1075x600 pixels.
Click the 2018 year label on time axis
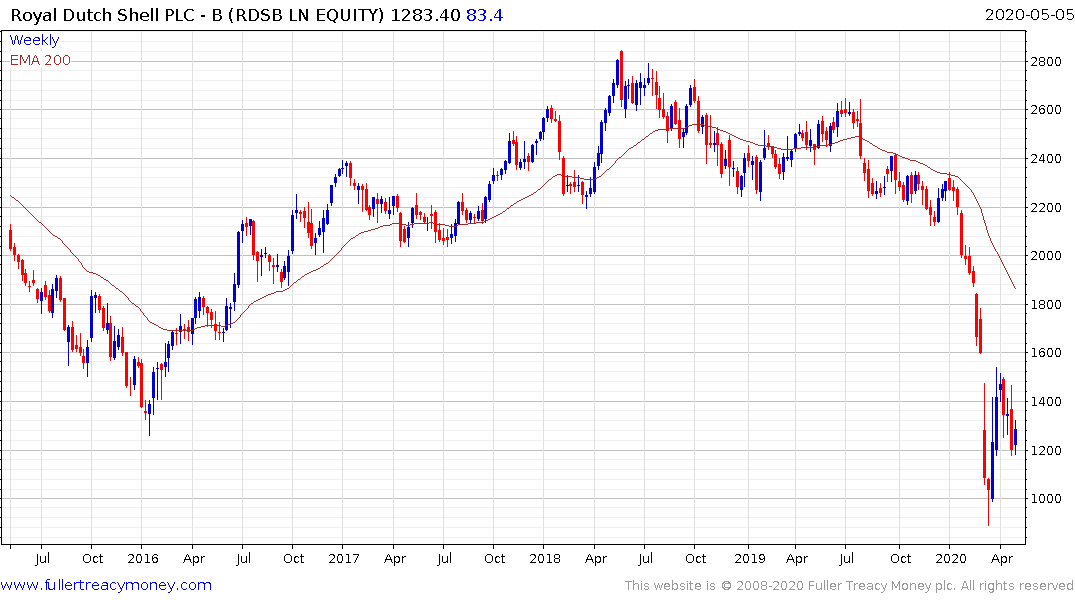coord(545,558)
